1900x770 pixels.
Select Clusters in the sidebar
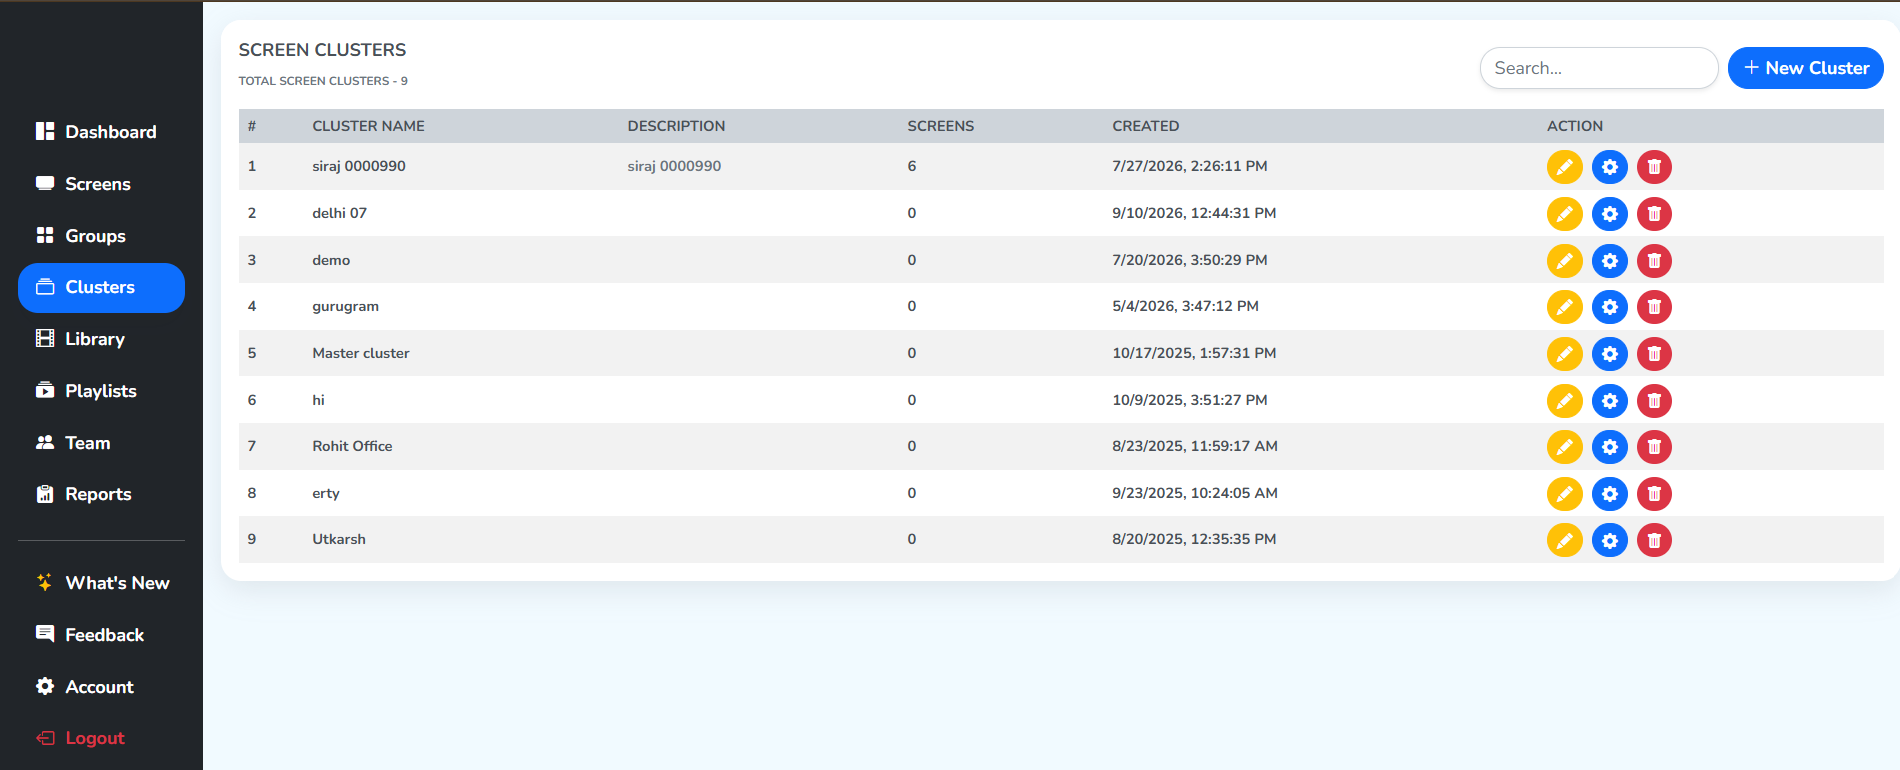click(101, 288)
